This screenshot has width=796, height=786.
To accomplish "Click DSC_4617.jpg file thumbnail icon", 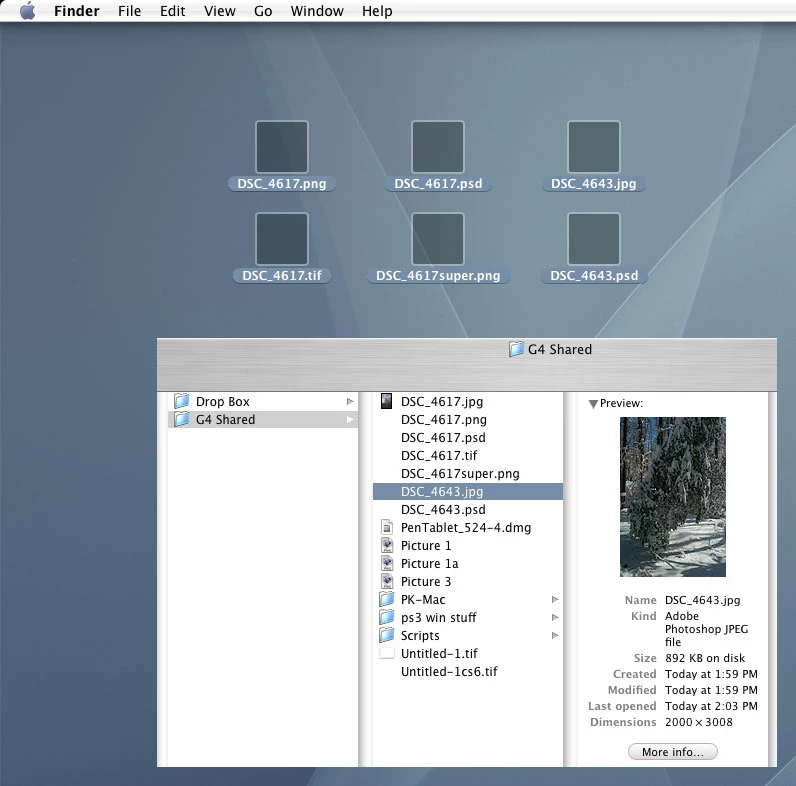I will pos(386,401).
